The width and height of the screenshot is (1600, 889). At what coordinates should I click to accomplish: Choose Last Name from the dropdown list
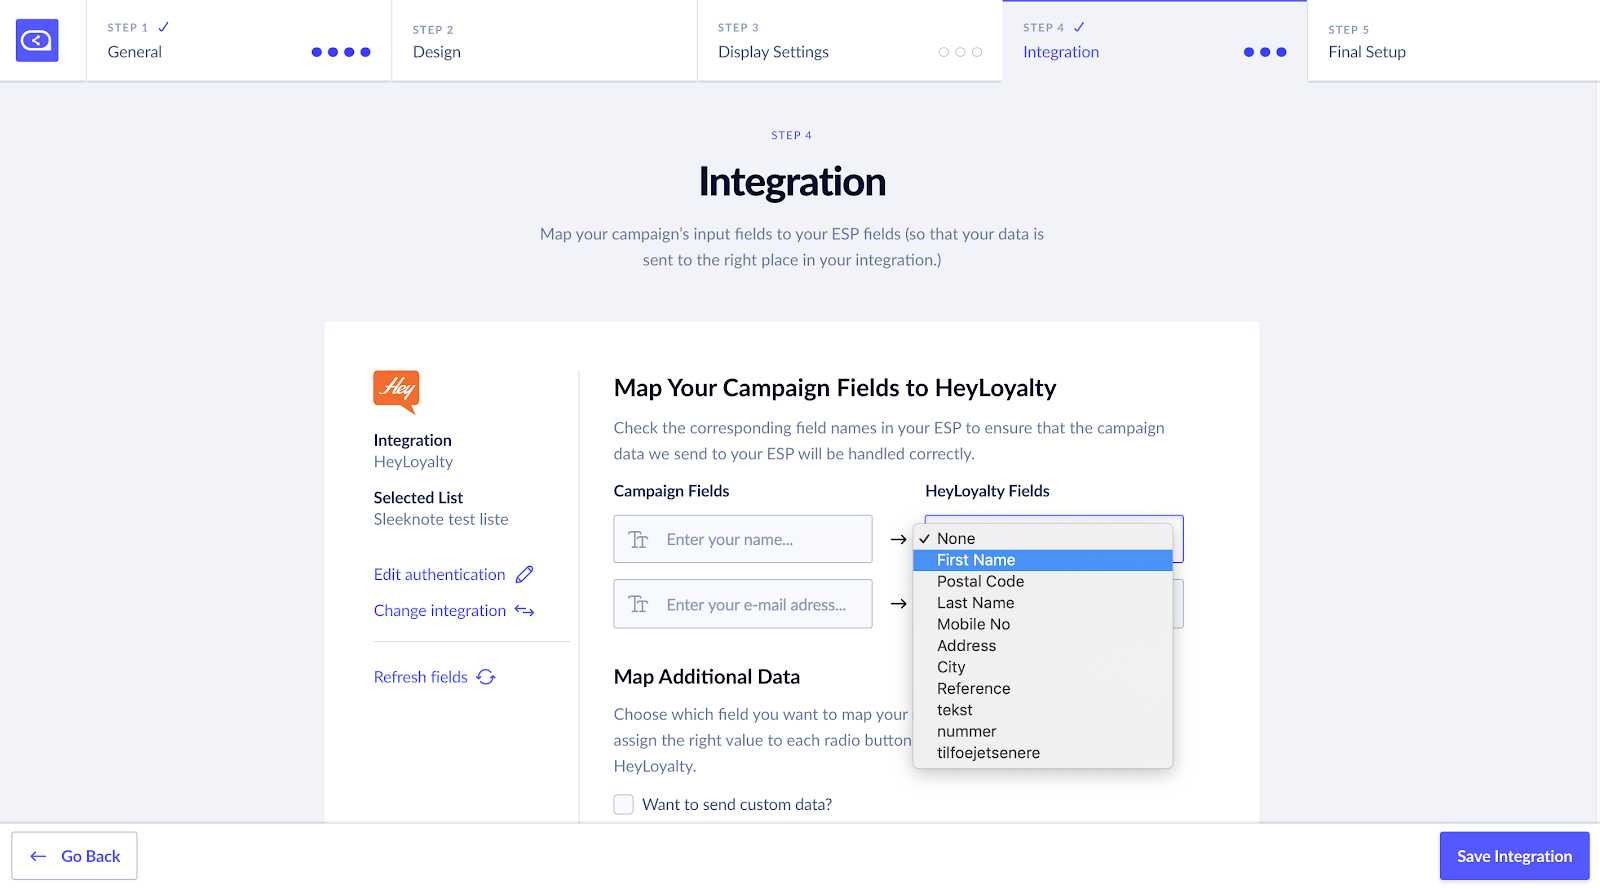pos(1043,603)
